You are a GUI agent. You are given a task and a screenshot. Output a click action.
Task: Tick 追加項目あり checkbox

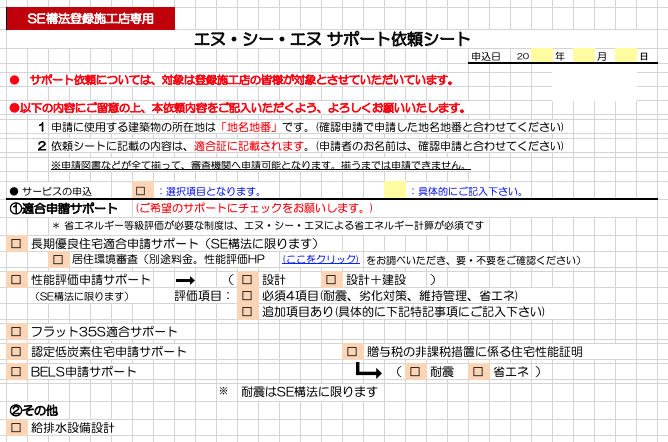(247, 312)
